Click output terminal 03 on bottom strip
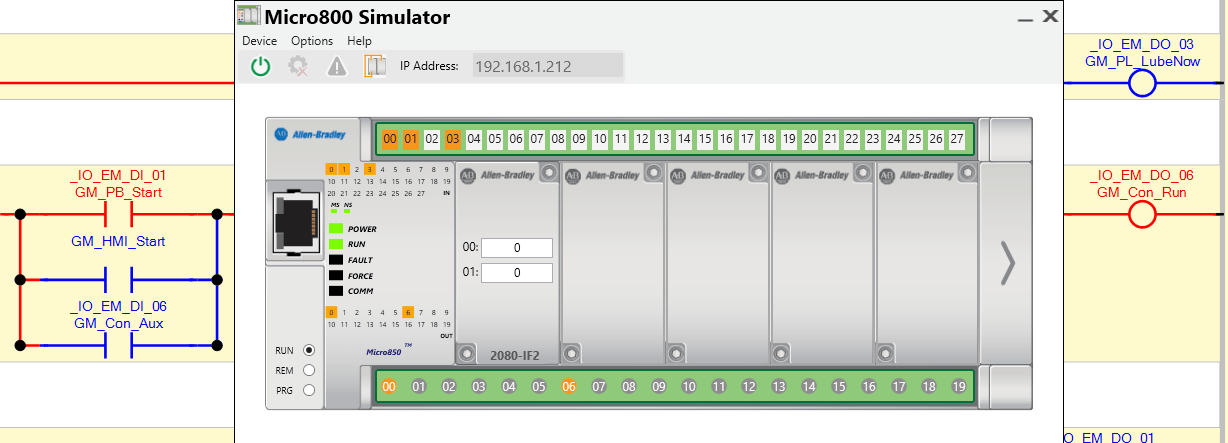1228x443 pixels. 479,386
